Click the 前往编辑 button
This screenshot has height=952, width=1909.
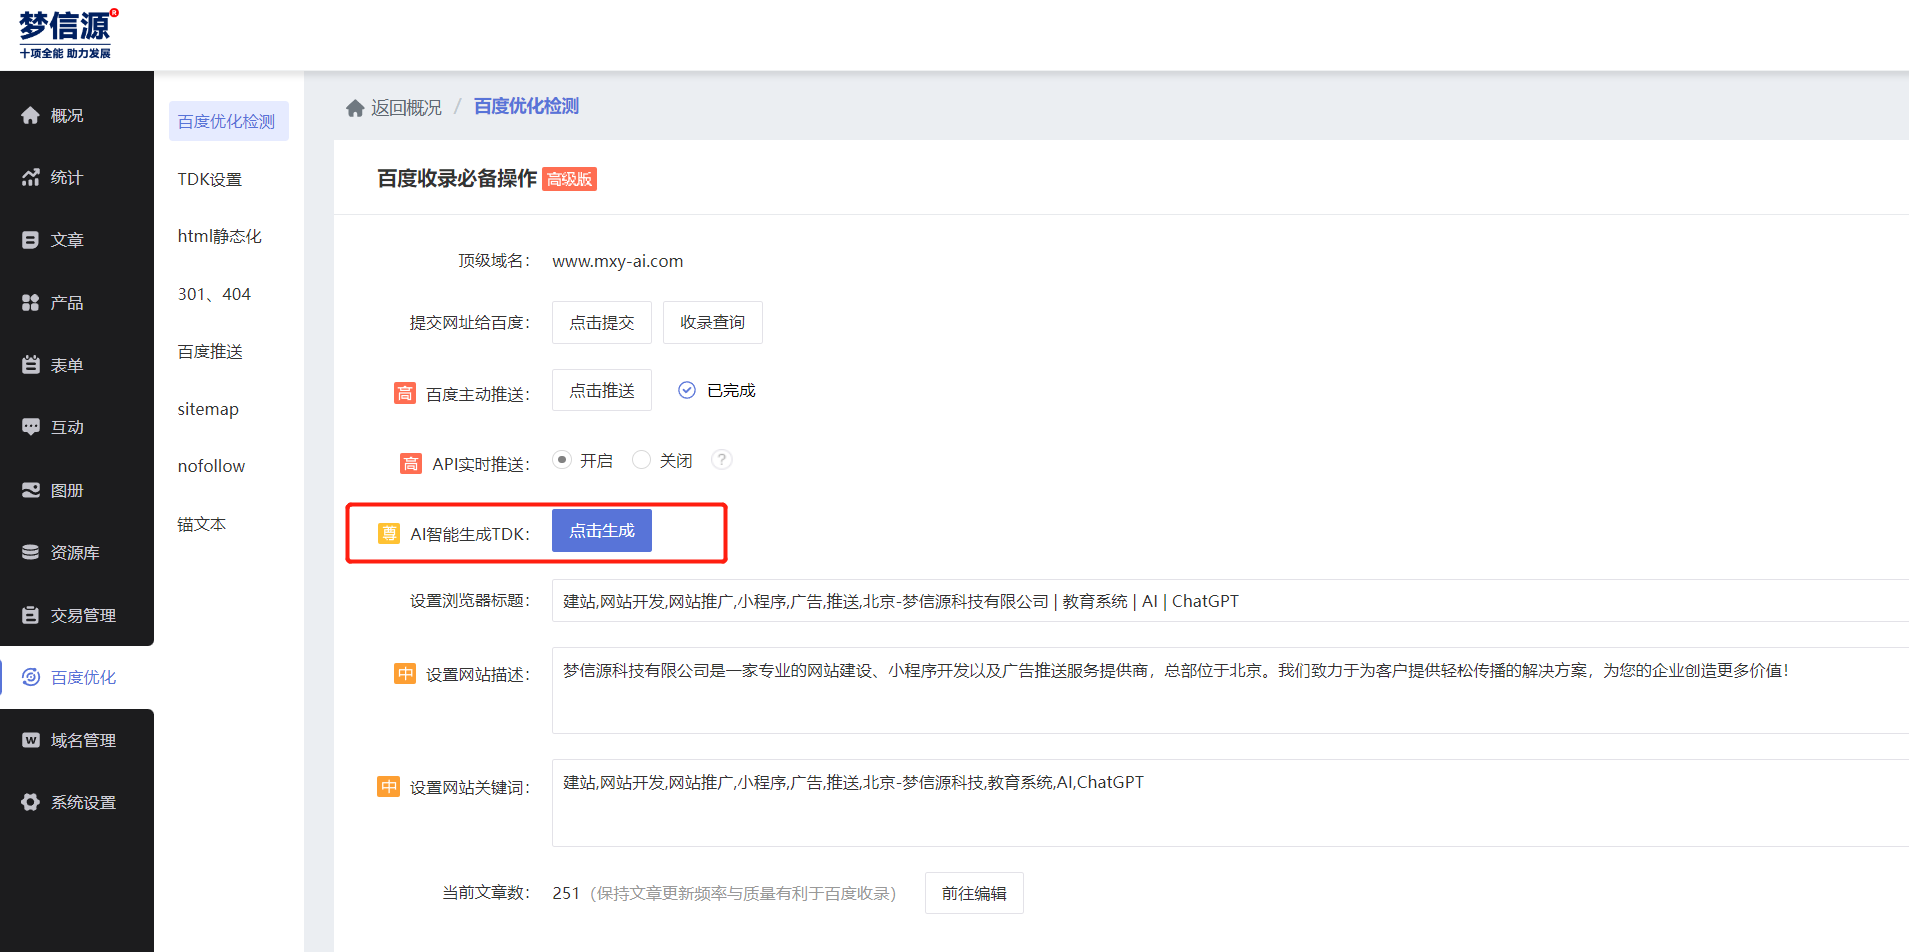tap(973, 893)
